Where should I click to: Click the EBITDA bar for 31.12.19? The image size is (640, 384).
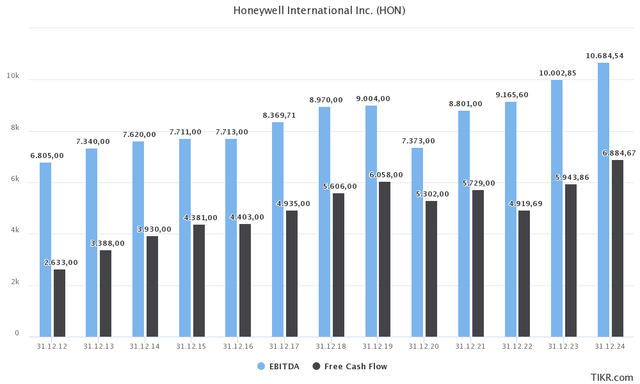(x=371, y=222)
